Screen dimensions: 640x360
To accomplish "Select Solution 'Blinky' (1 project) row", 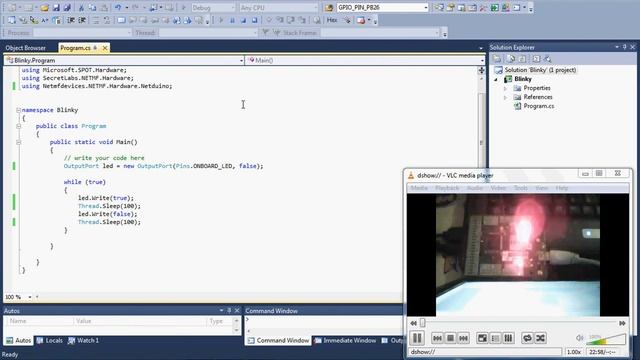I will click(540, 70).
